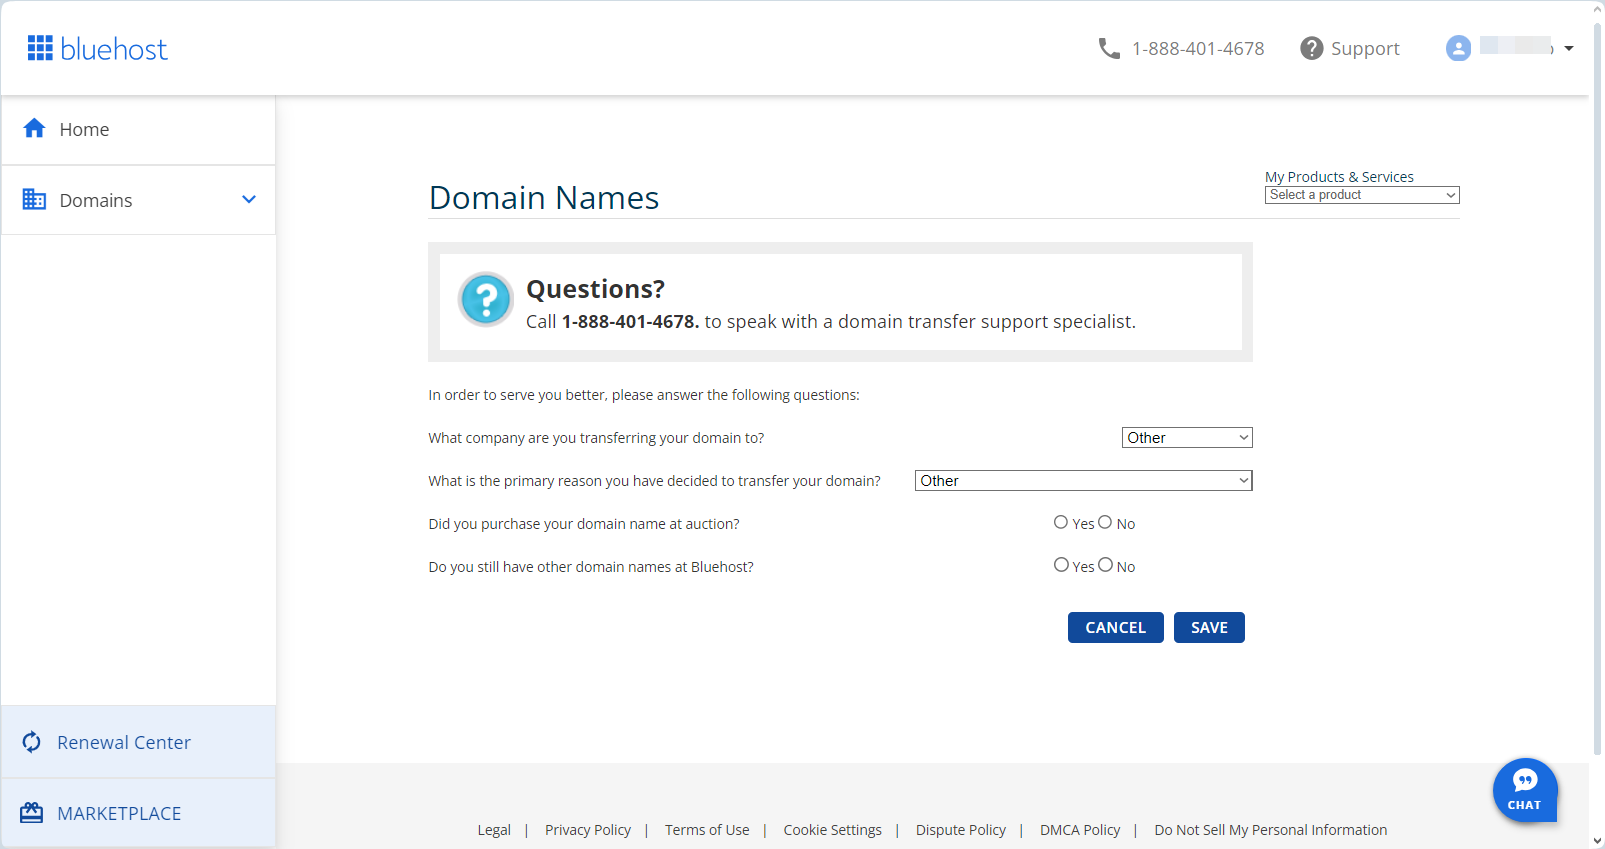Click the CANCEL button
The width and height of the screenshot is (1605, 849).
click(x=1116, y=627)
